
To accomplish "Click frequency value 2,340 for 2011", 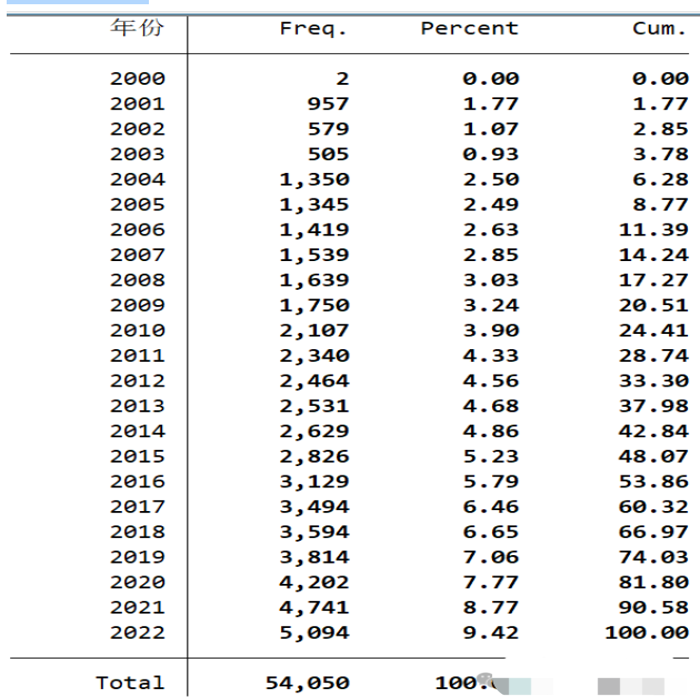I will pyautogui.click(x=314, y=356).
